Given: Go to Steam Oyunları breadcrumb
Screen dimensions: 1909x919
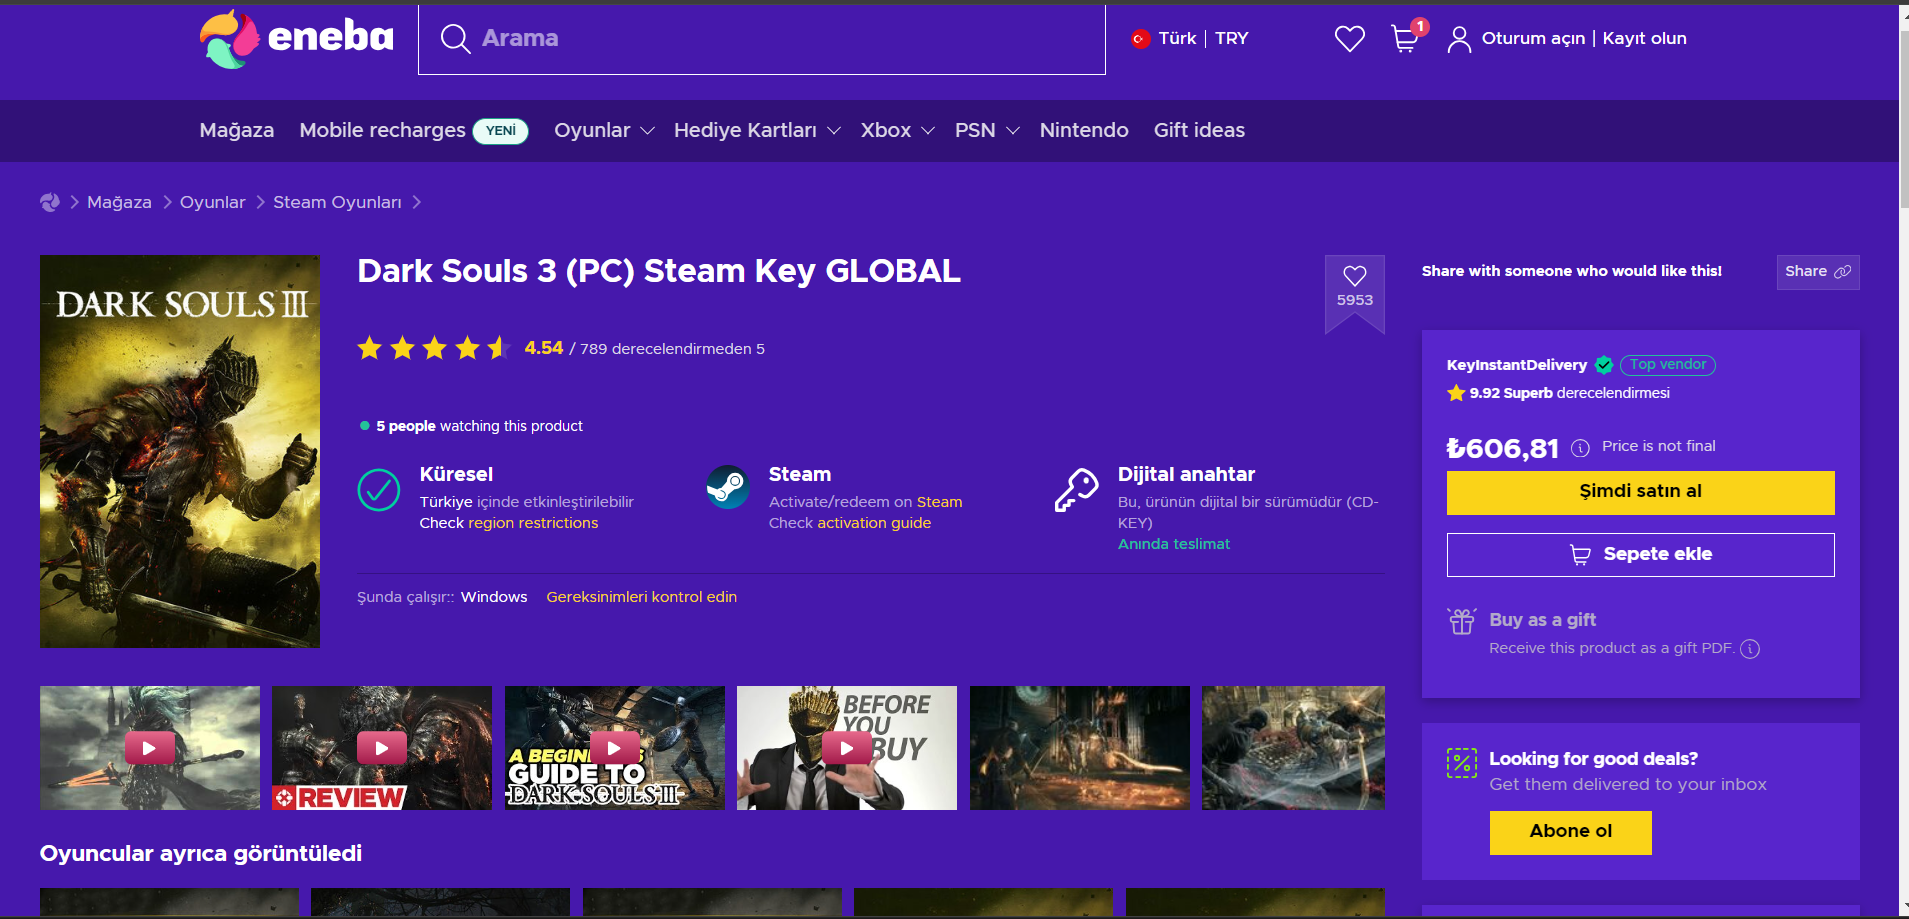Looking at the screenshot, I should [337, 202].
